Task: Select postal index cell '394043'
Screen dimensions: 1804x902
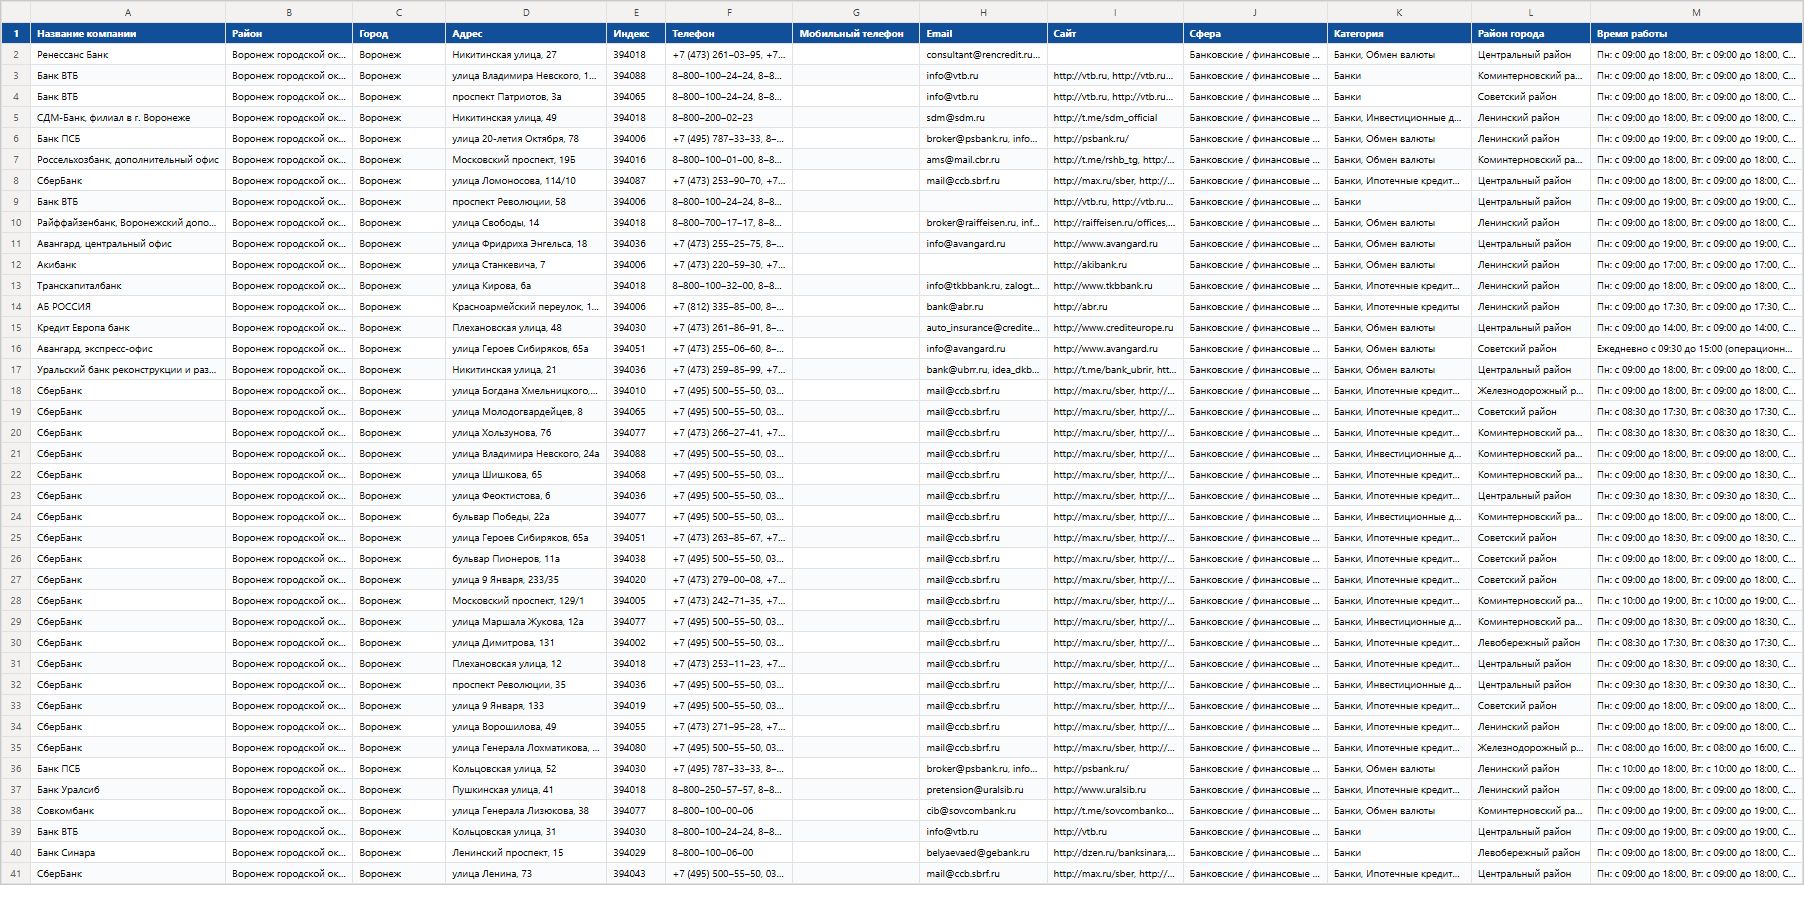Action: tap(636, 874)
